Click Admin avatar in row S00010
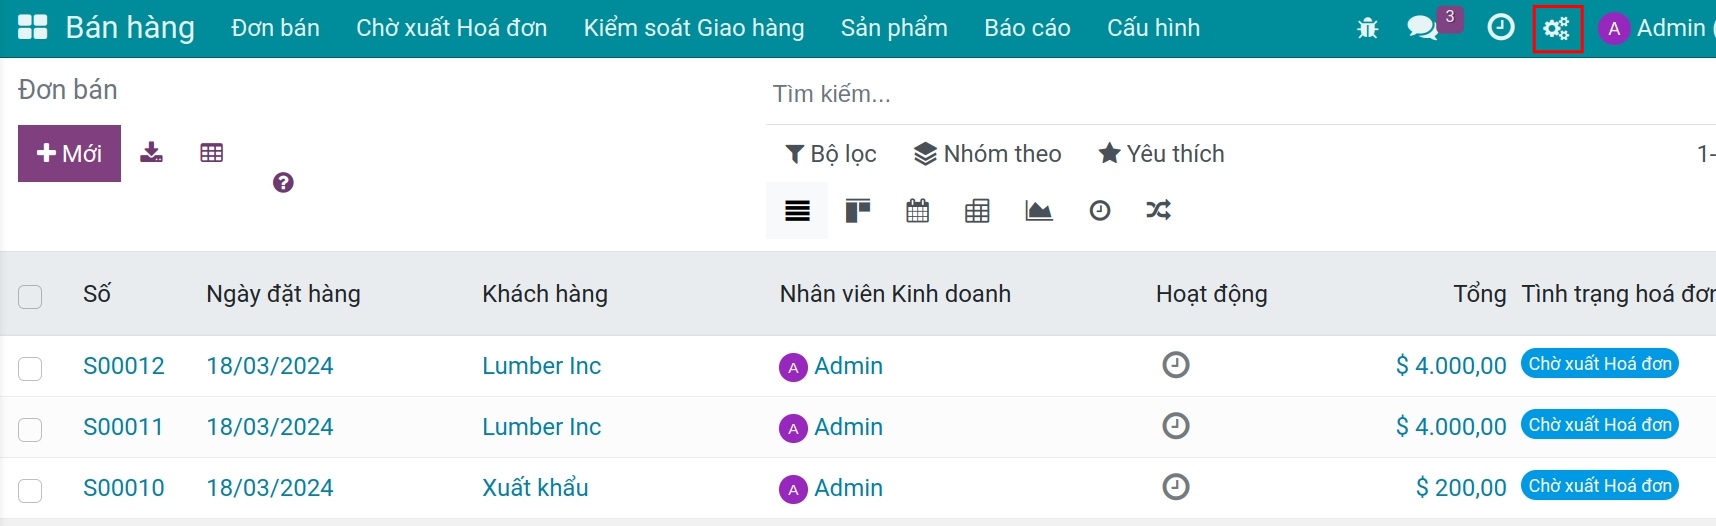Image resolution: width=1716 pixels, height=526 pixels. pyautogui.click(x=793, y=489)
